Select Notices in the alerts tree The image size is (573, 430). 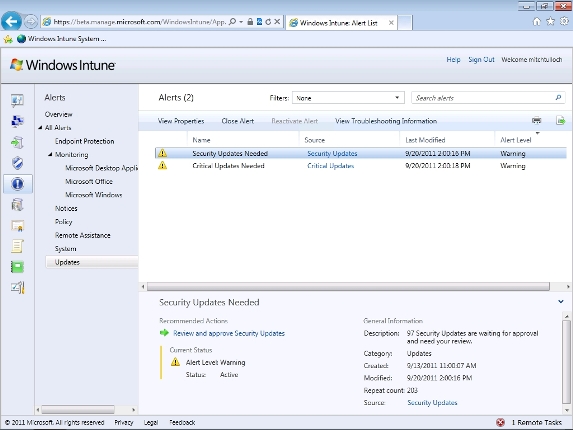[x=66, y=208]
